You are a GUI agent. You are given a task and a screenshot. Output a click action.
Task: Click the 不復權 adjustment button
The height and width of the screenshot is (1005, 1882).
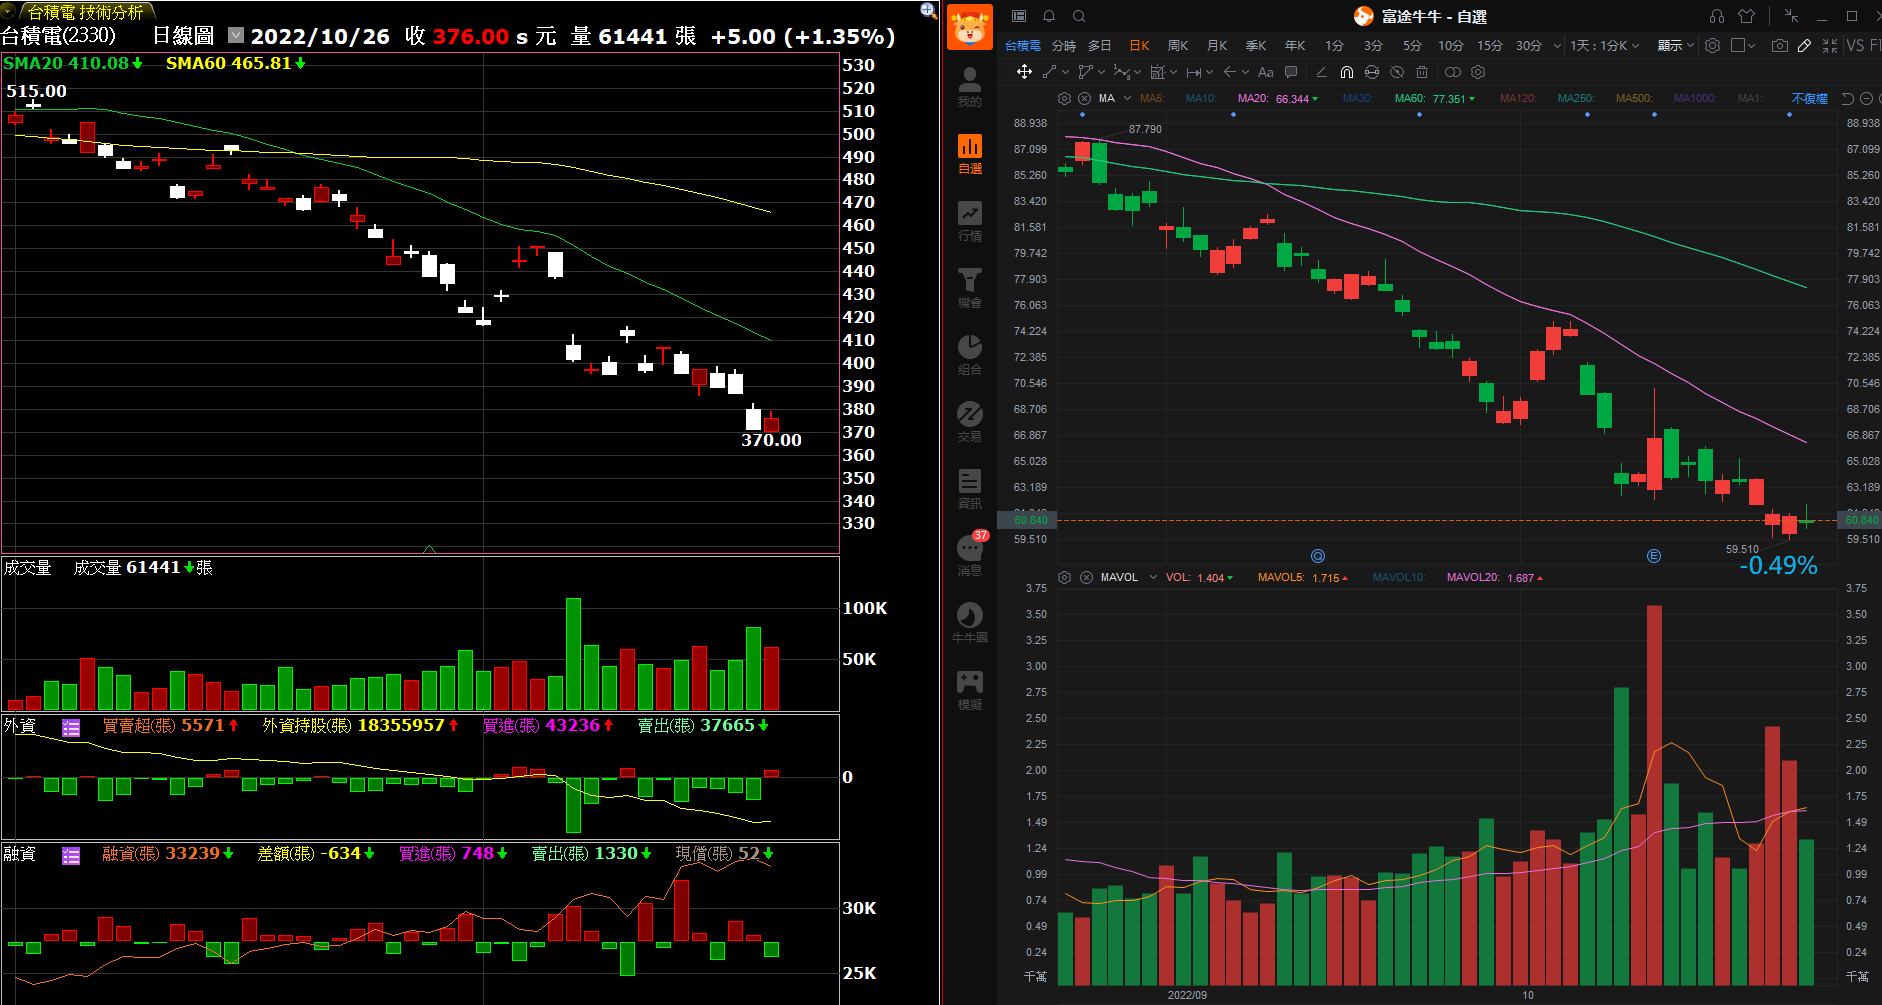pos(1809,98)
